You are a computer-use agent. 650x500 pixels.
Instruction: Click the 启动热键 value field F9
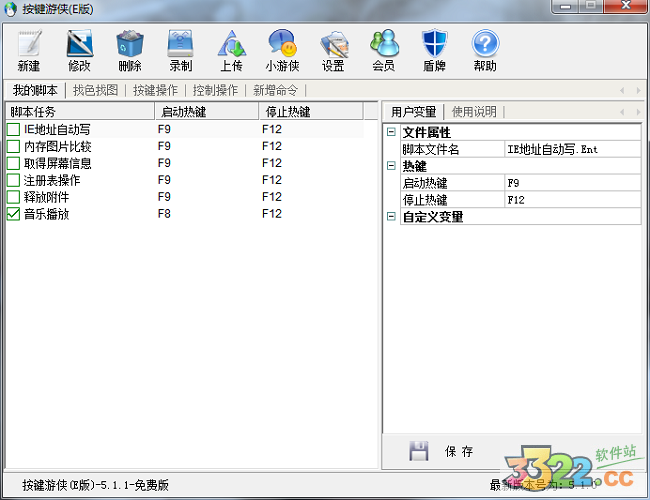[571, 183]
